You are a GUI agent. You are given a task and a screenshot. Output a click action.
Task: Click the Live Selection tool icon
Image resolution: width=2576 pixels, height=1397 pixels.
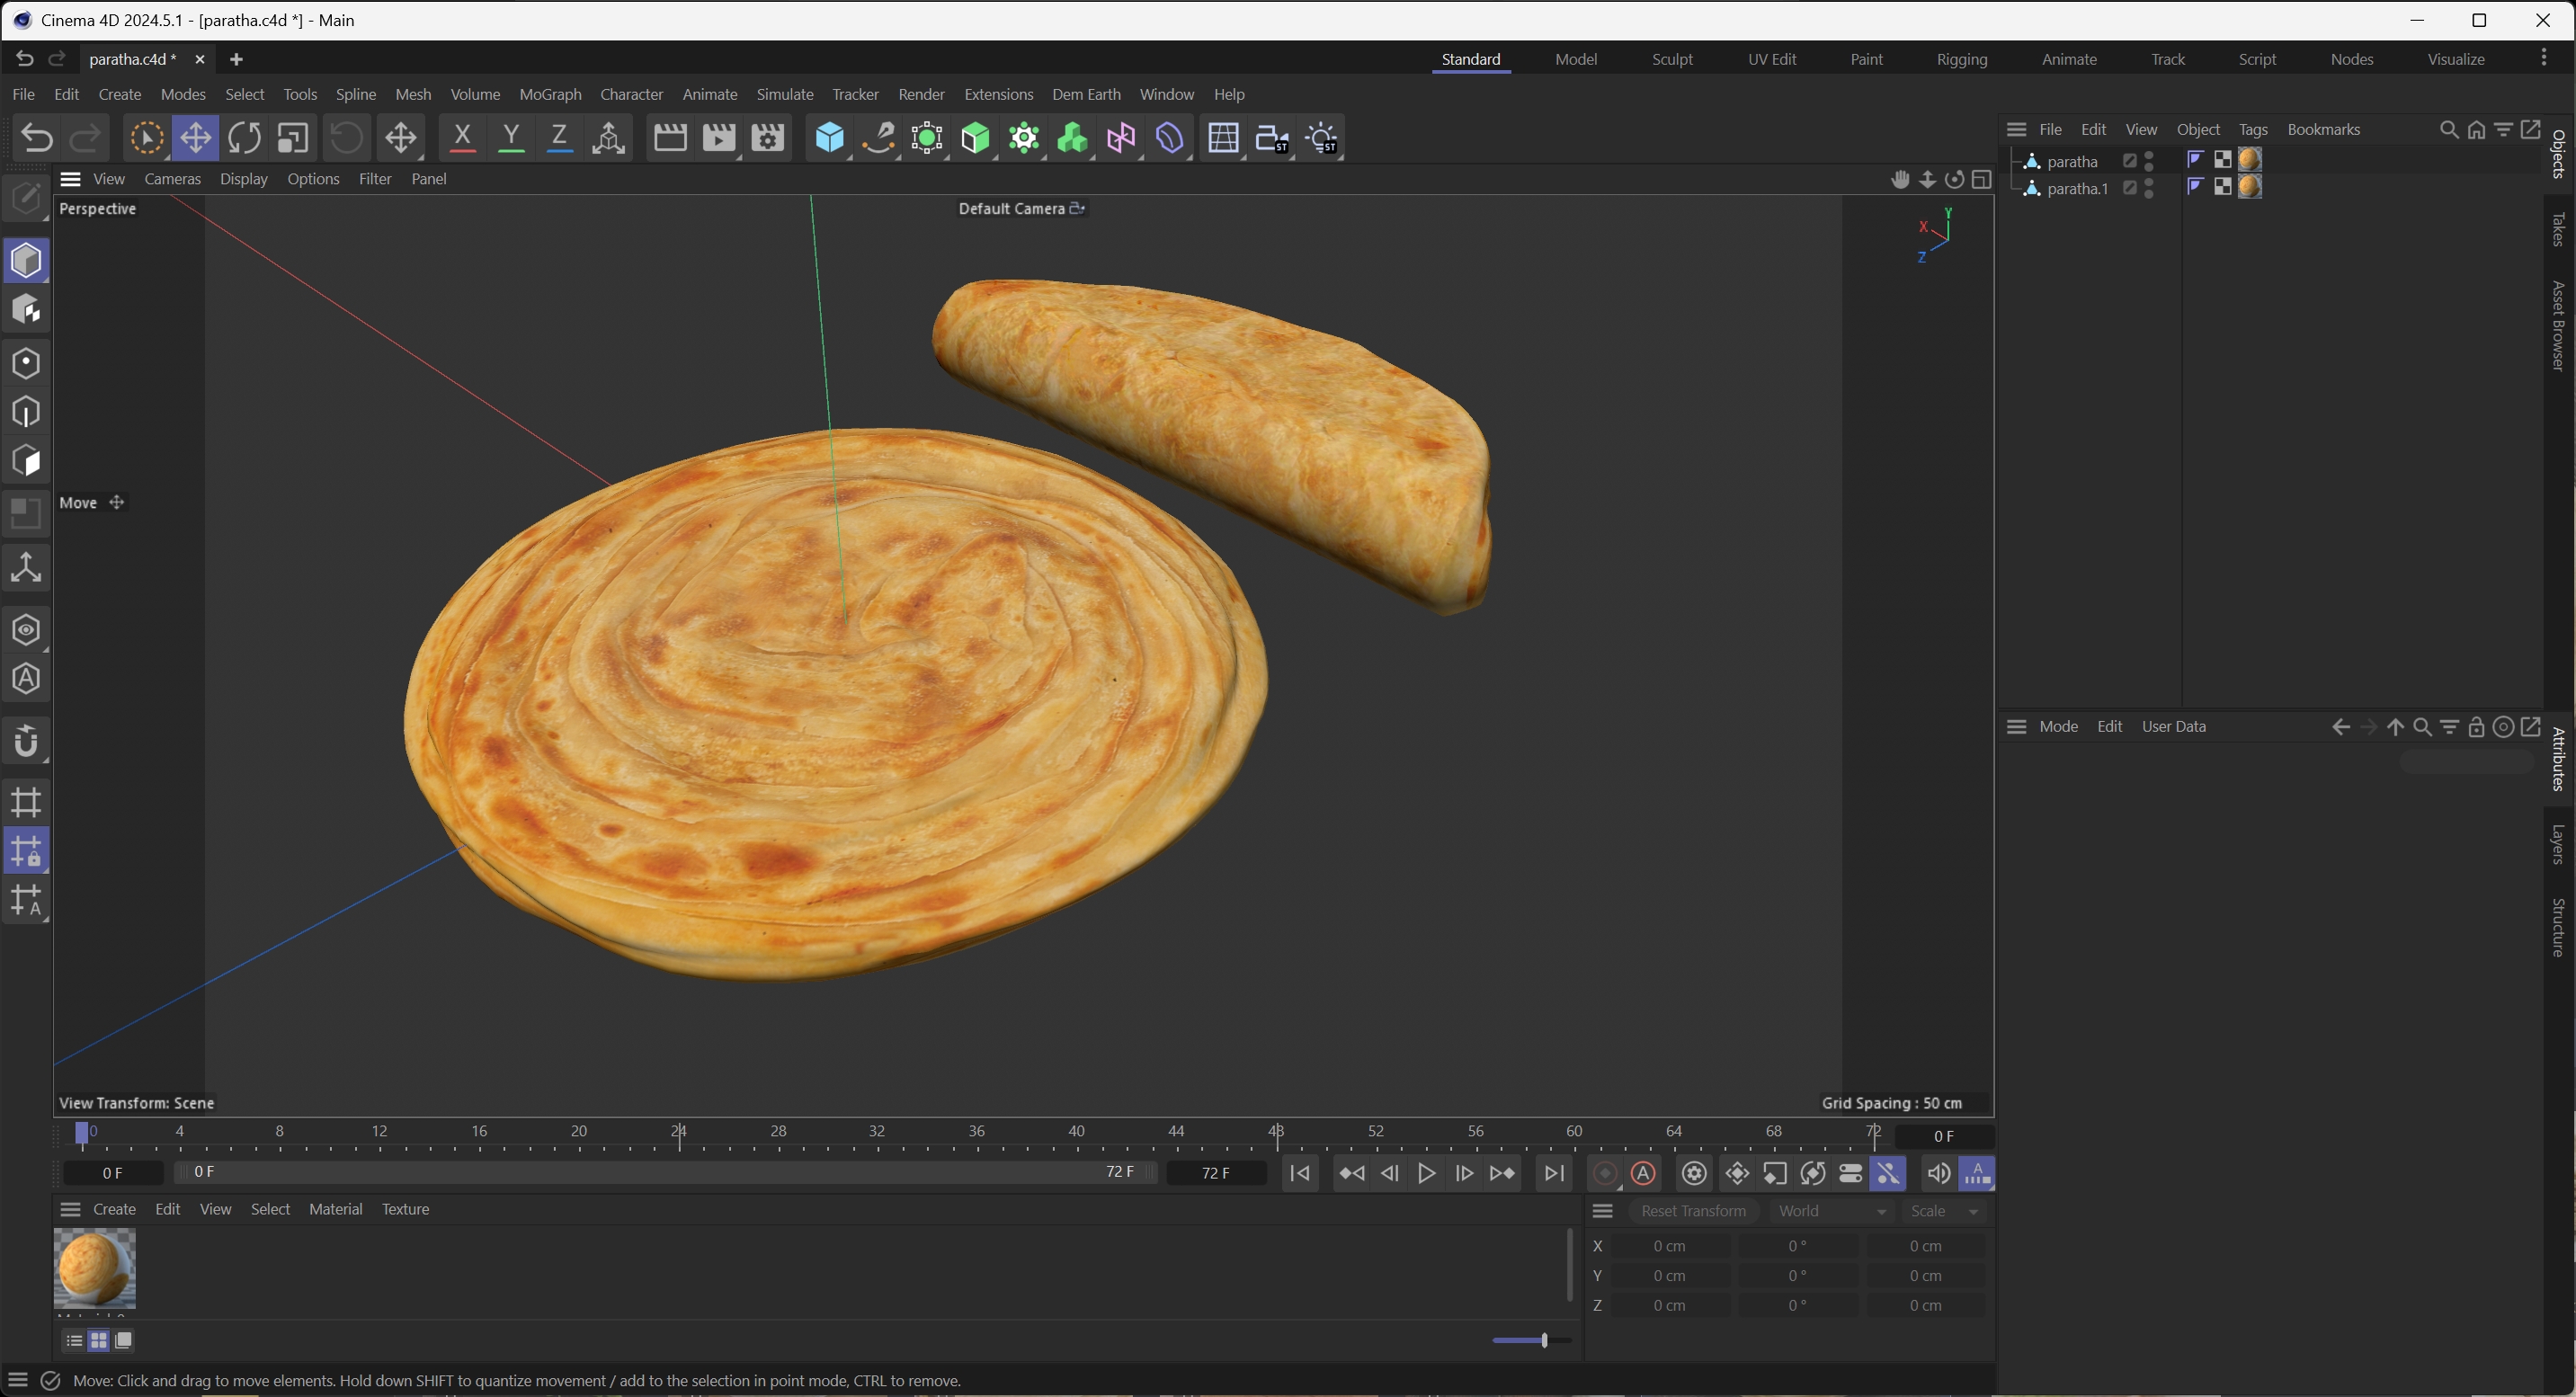[146, 138]
